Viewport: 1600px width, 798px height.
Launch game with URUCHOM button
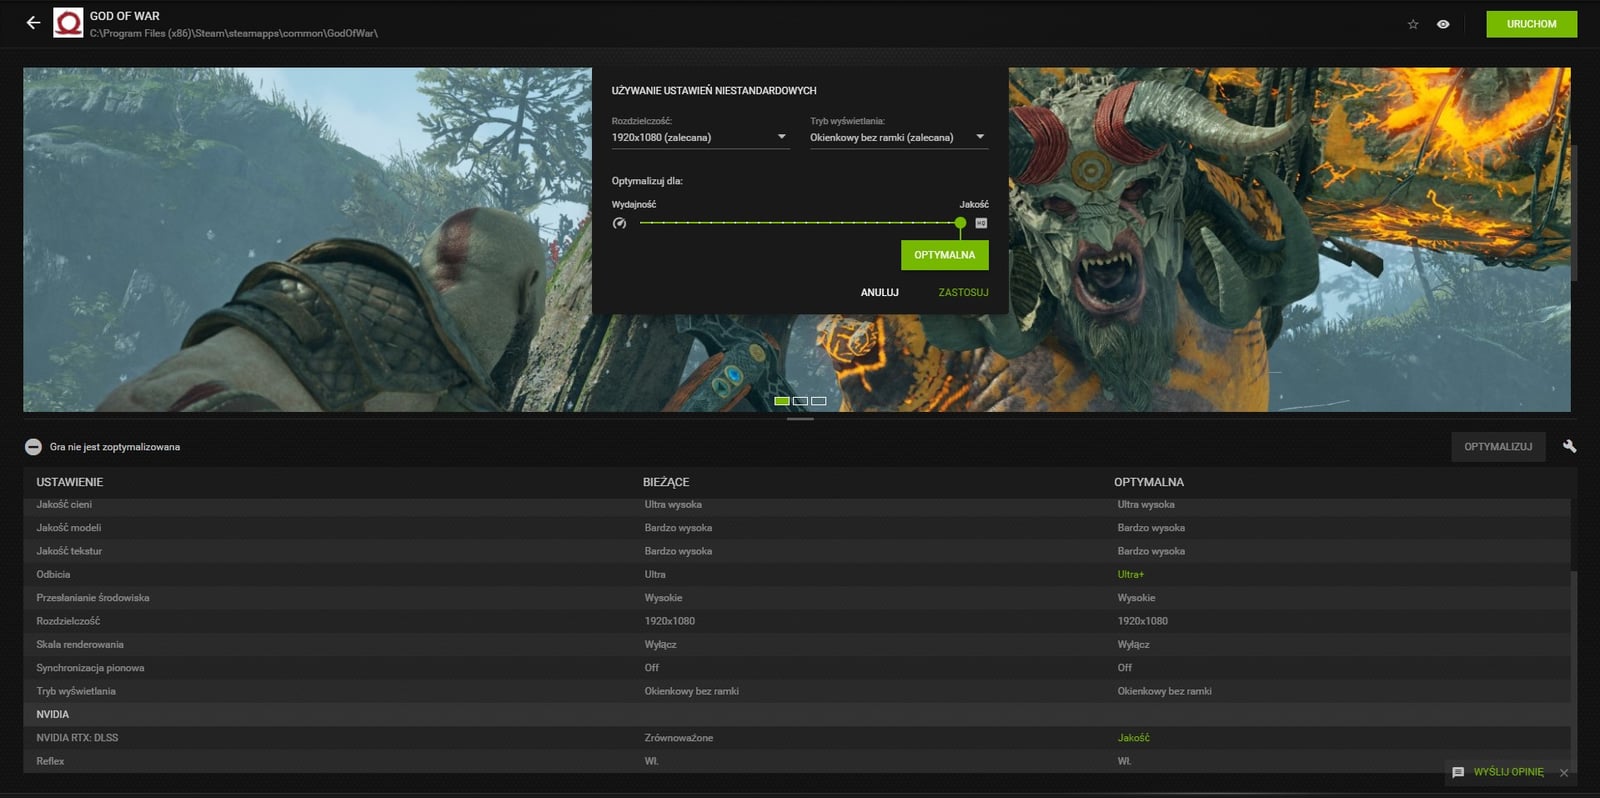click(x=1531, y=24)
